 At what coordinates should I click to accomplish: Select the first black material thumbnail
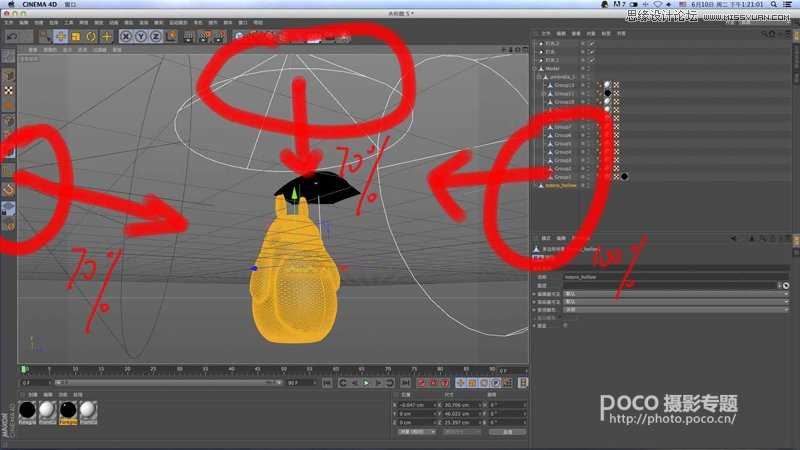coord(28,410)
